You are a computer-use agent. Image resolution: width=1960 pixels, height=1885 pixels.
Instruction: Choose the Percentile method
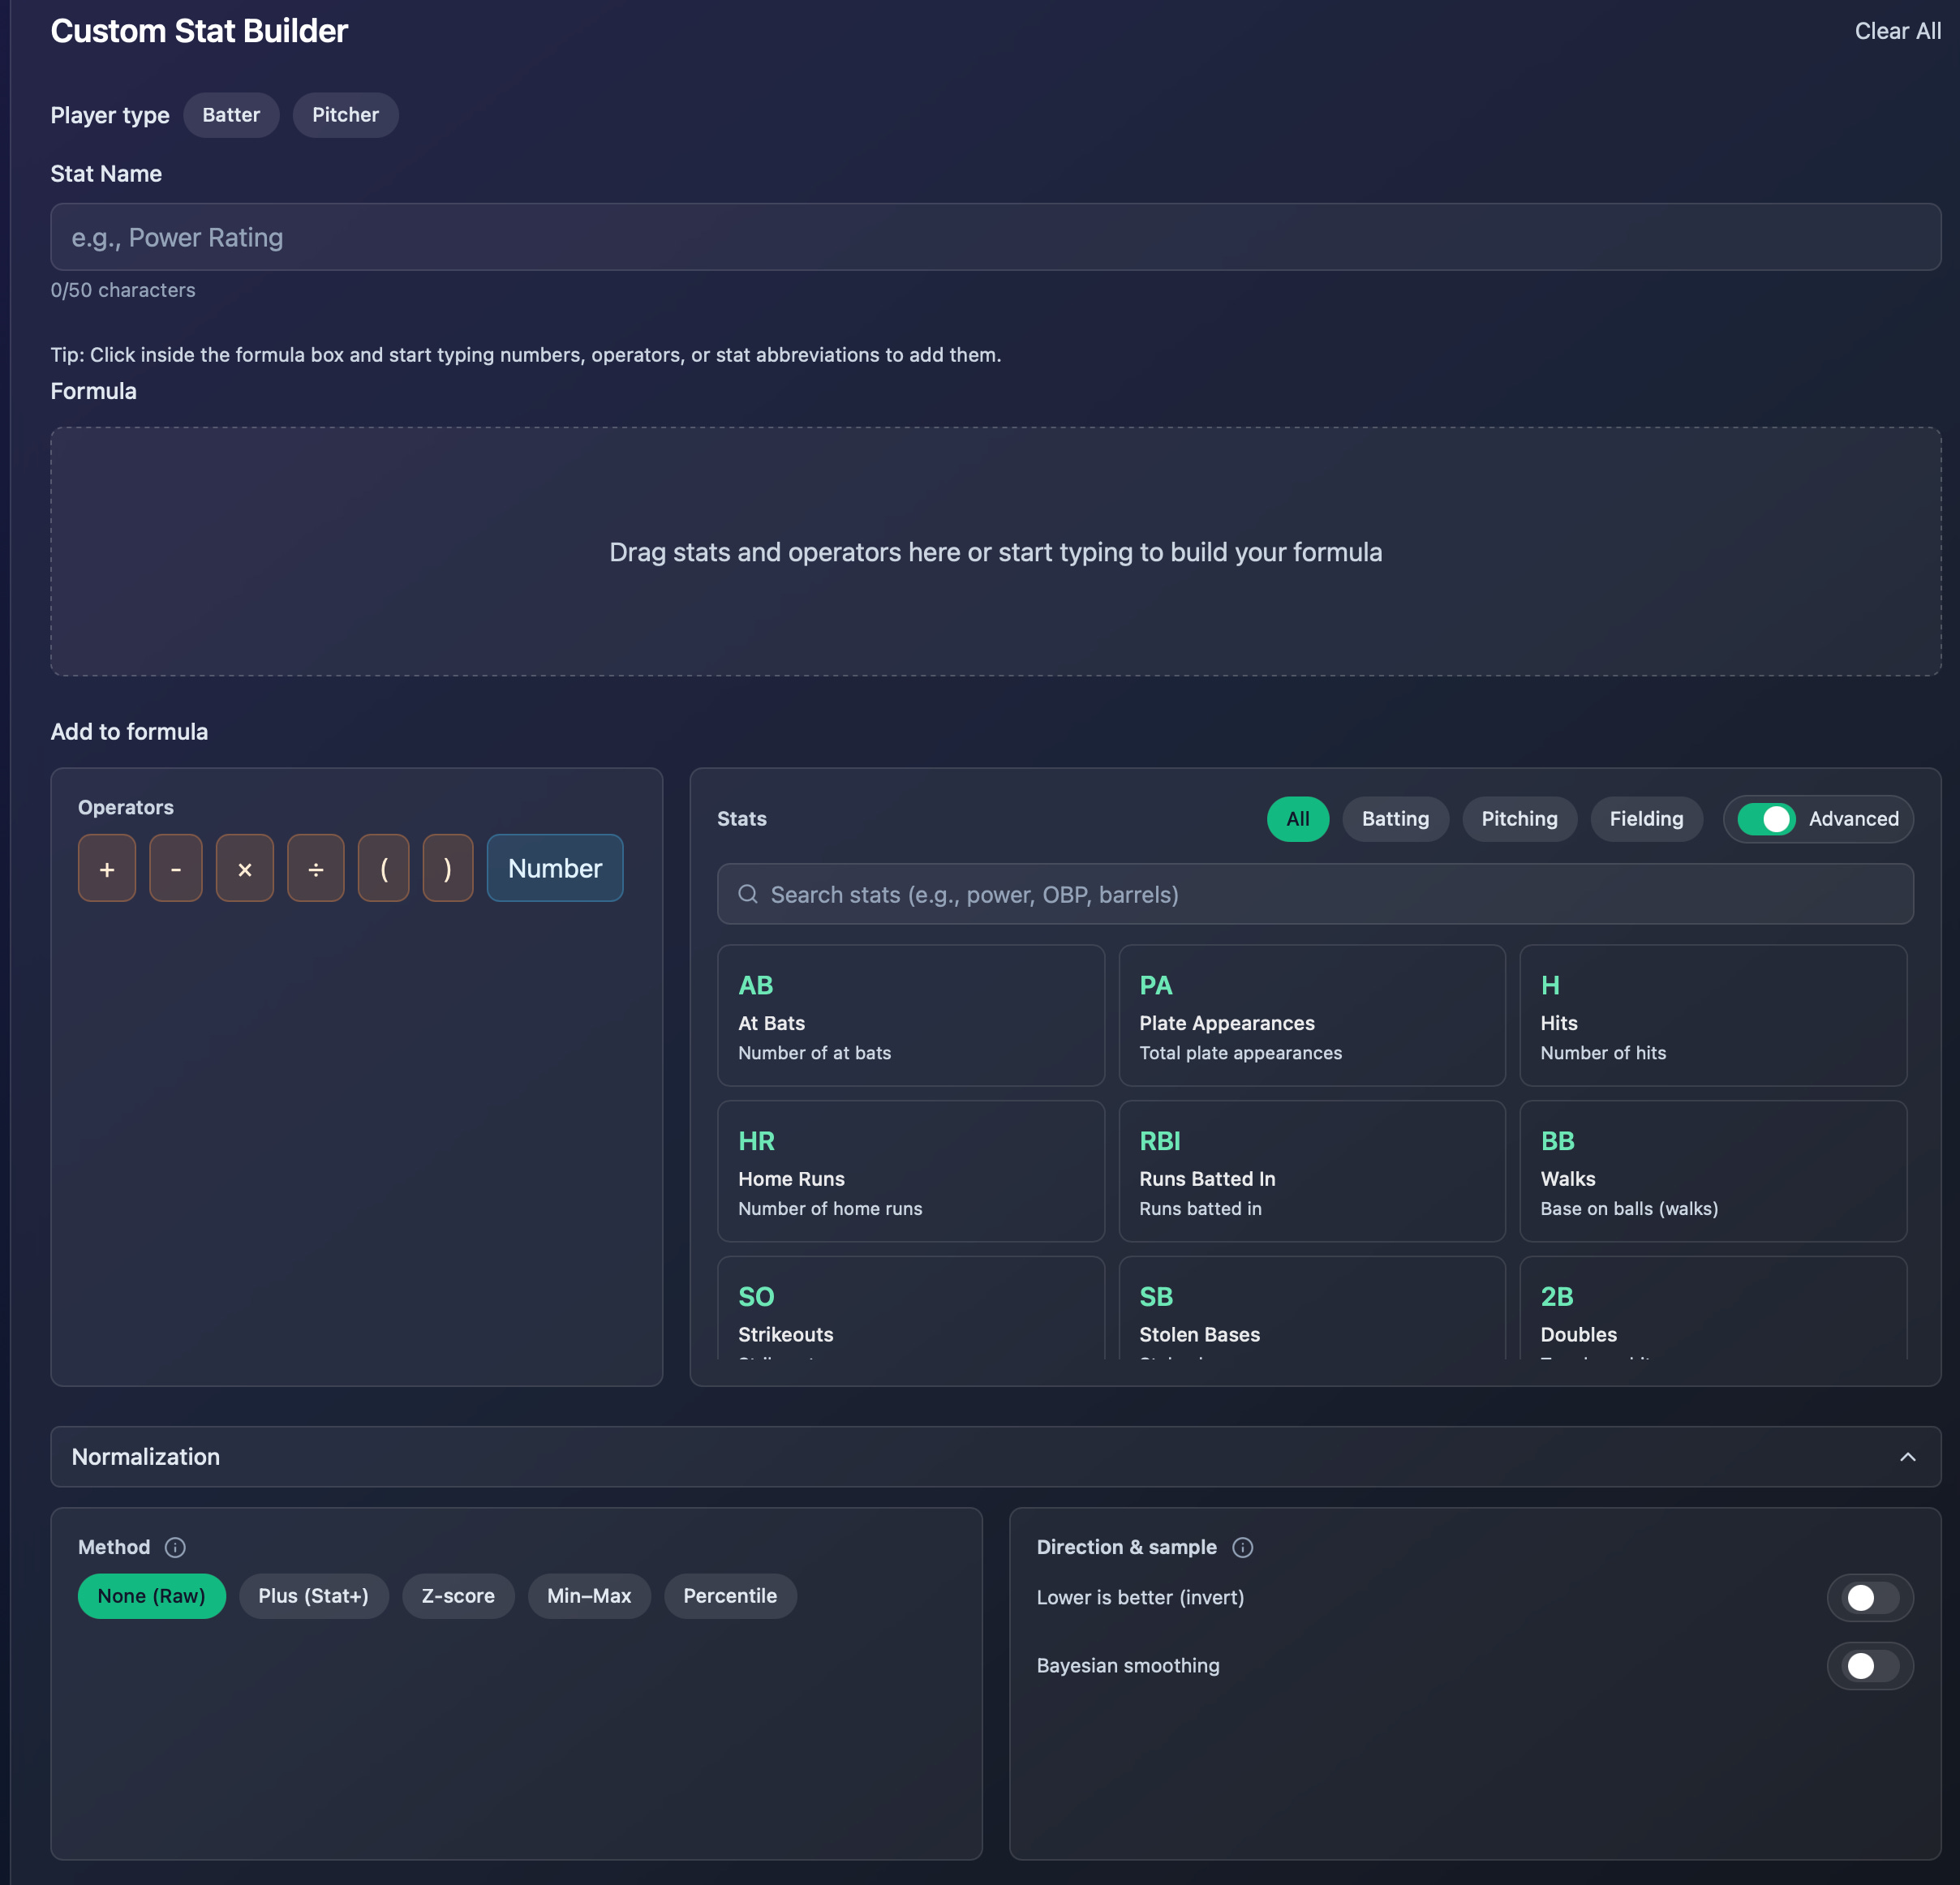pyautogui.click(x=729, y=1596)
